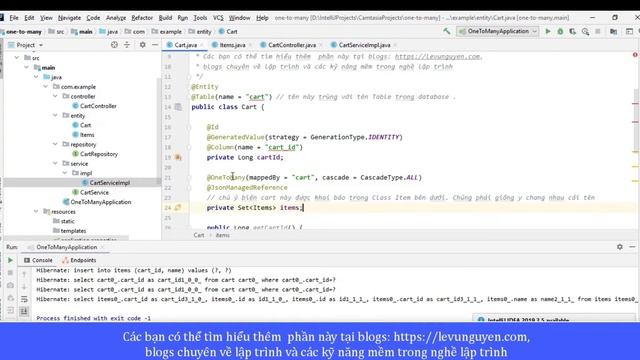Click the gutter icon on line 24
Screen dimensions: 640x360
(x=178, y=208)
